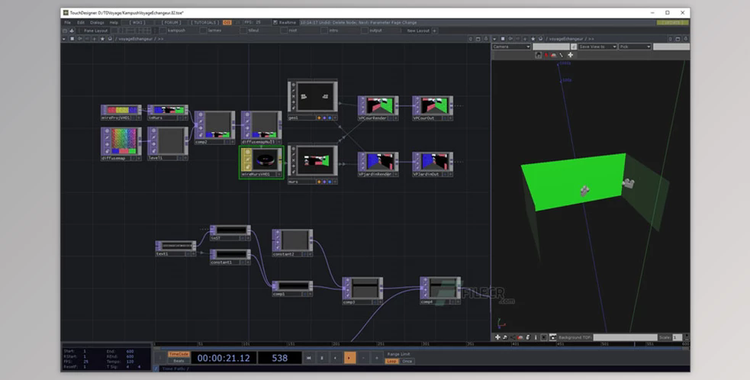The width and height of the screenshot is (750, 380).
Task: Select the VPCourOut node
Action: [432, 108]
